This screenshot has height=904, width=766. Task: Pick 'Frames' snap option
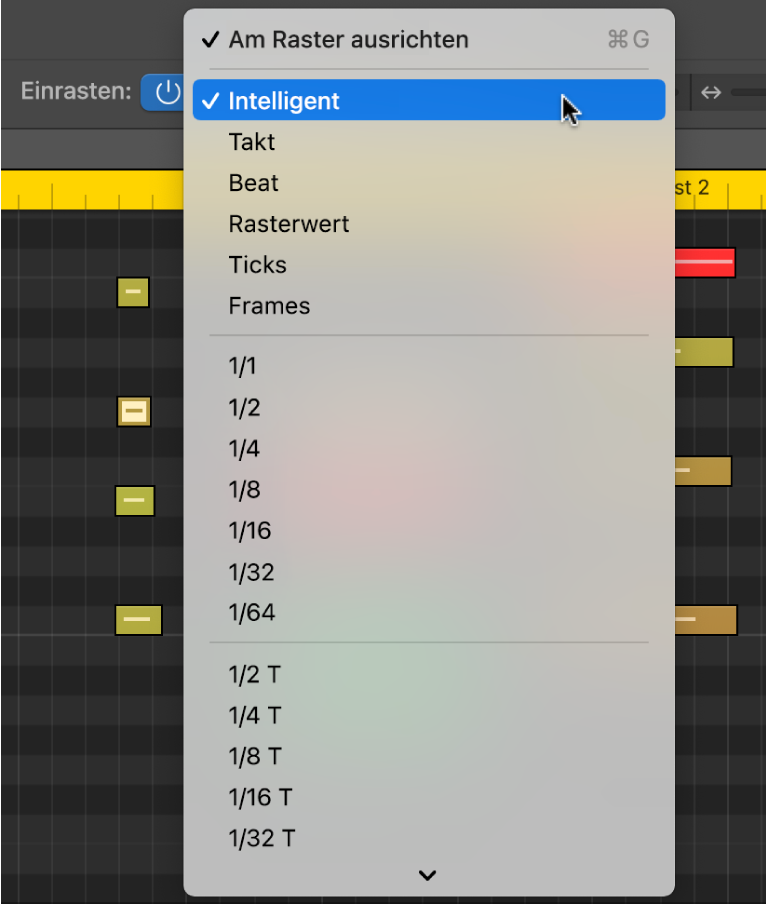coord(269,306)
